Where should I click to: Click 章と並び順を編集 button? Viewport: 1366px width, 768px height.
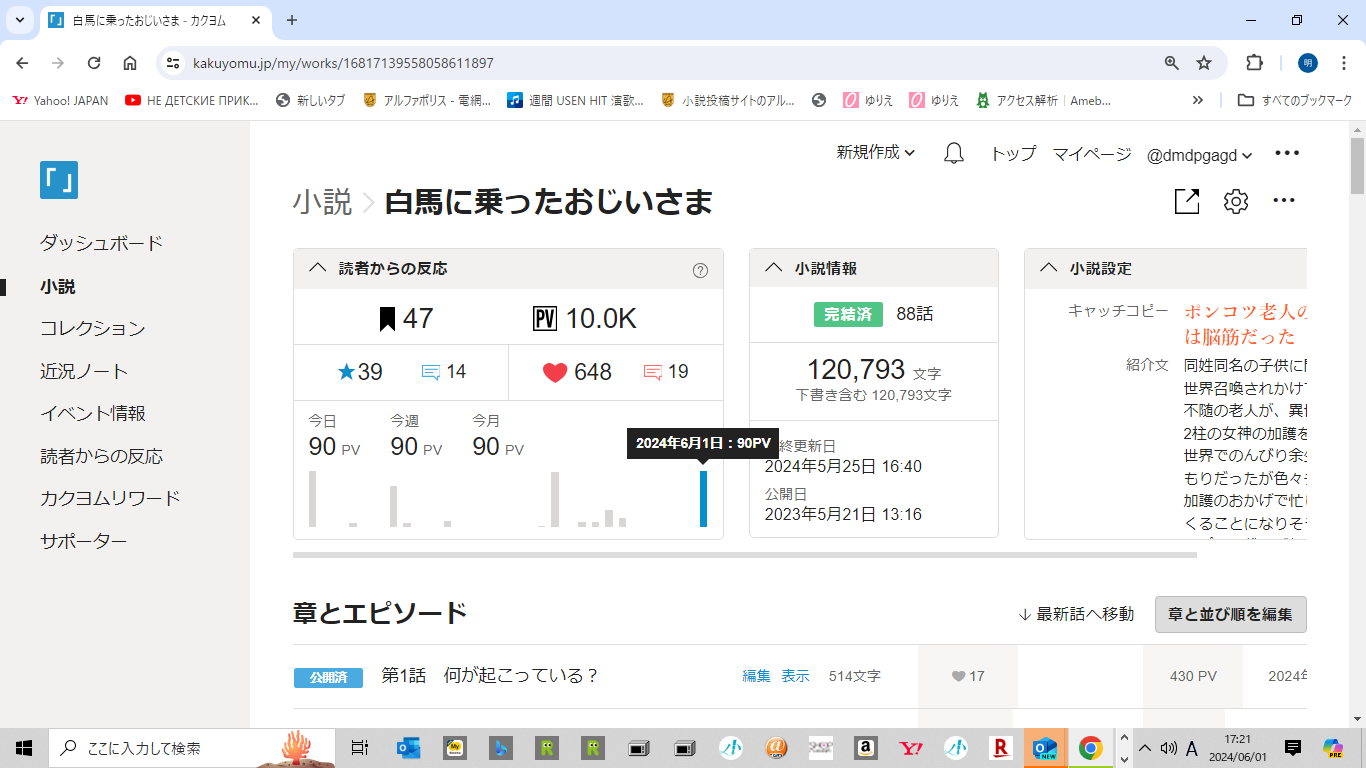point(1230,614)
